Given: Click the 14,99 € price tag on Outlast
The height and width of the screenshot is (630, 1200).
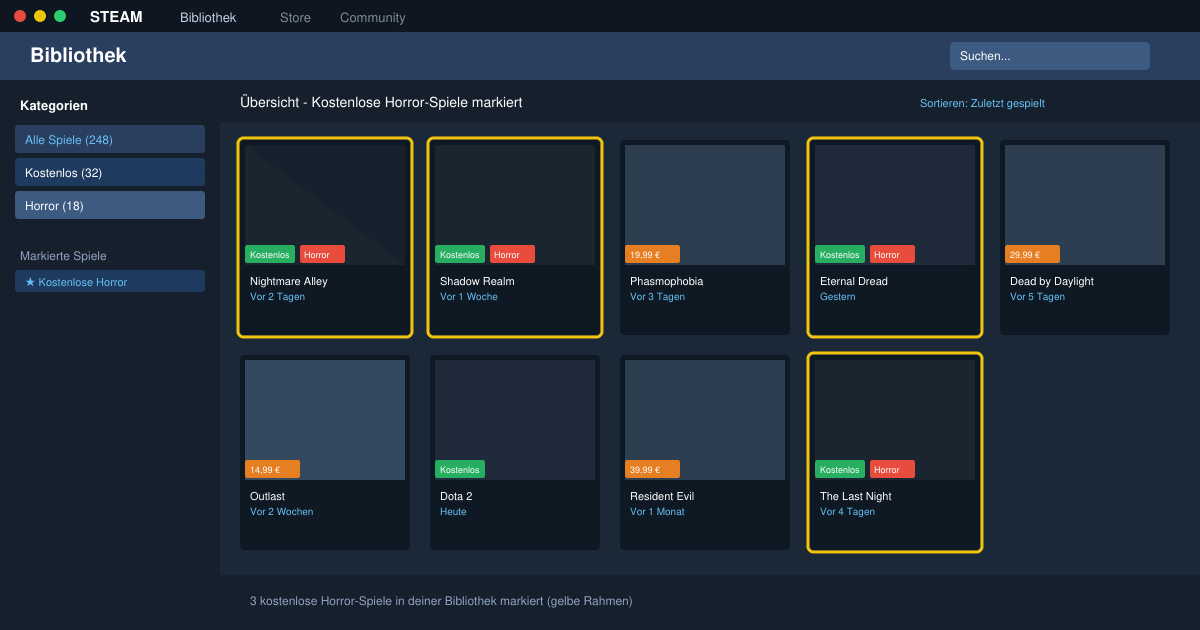Looking at the screenshot, I should [x=272, y=469].
